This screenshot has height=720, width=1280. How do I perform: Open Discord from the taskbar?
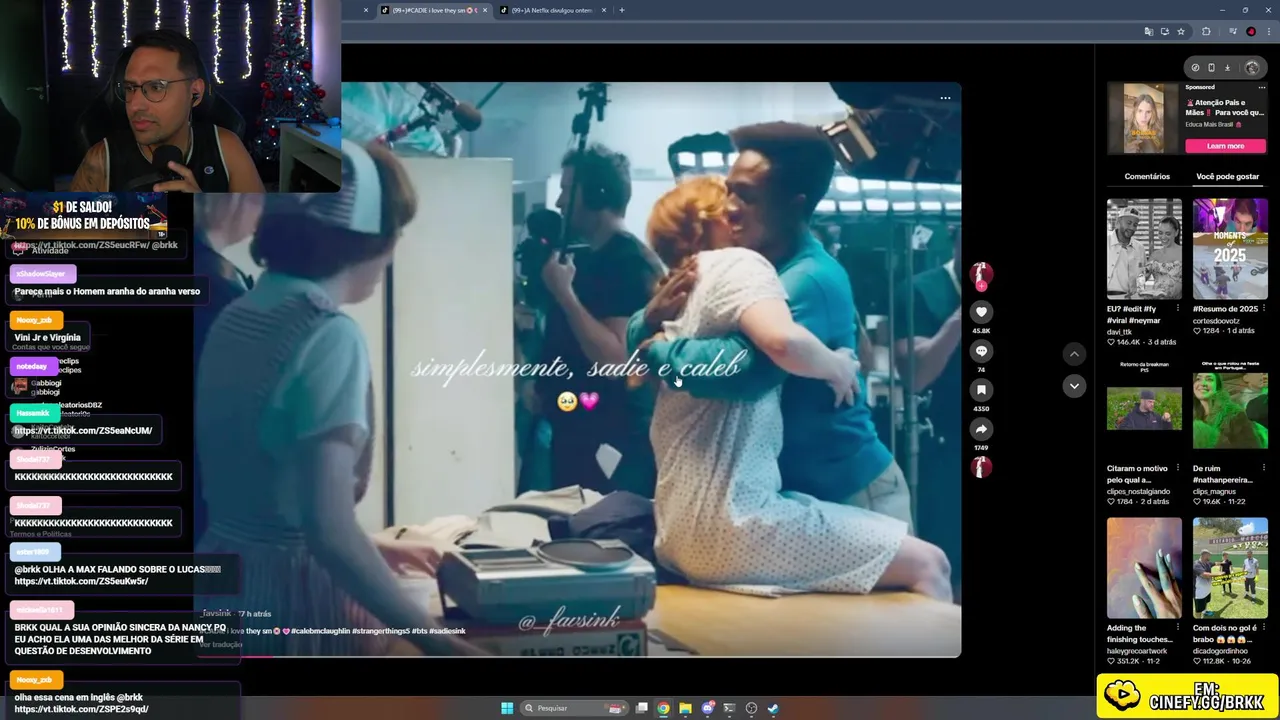(x=708, y=708)
